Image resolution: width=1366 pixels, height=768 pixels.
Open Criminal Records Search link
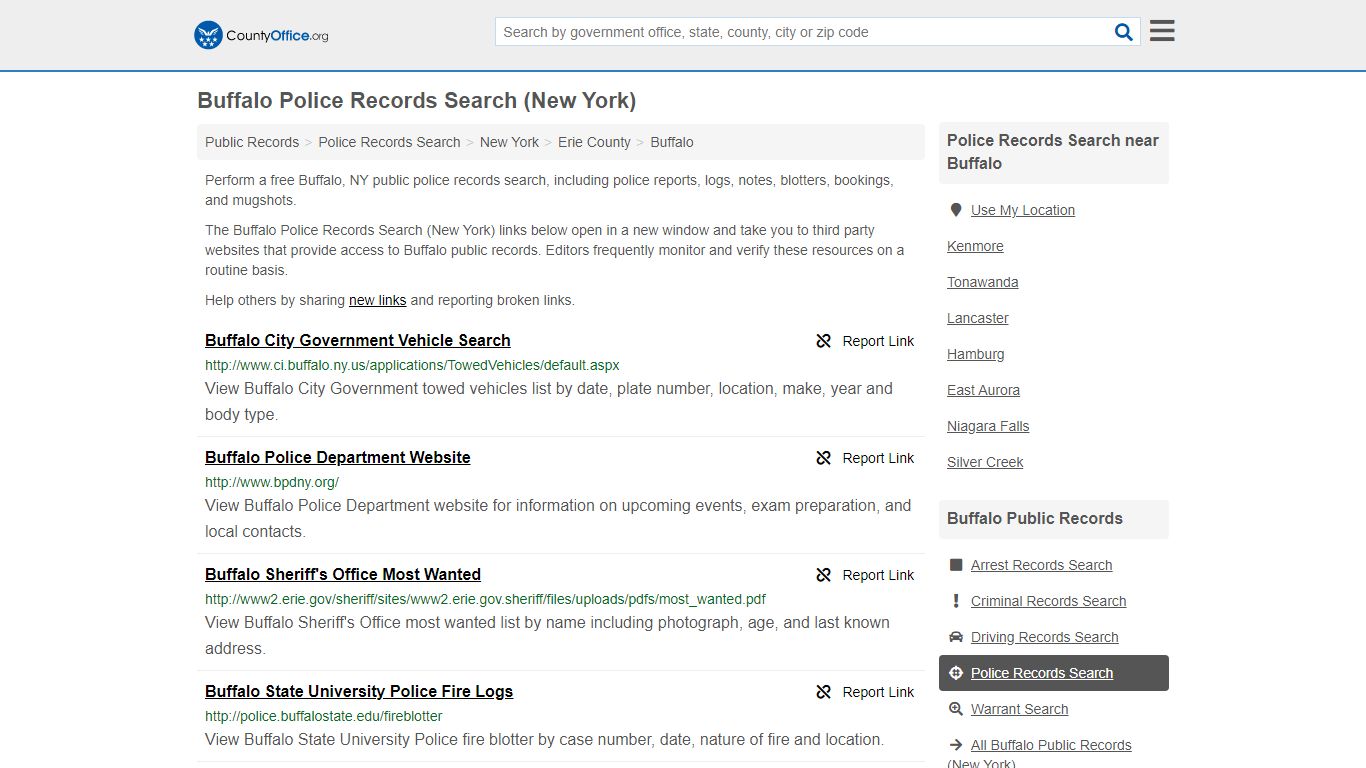(1049, 601)
